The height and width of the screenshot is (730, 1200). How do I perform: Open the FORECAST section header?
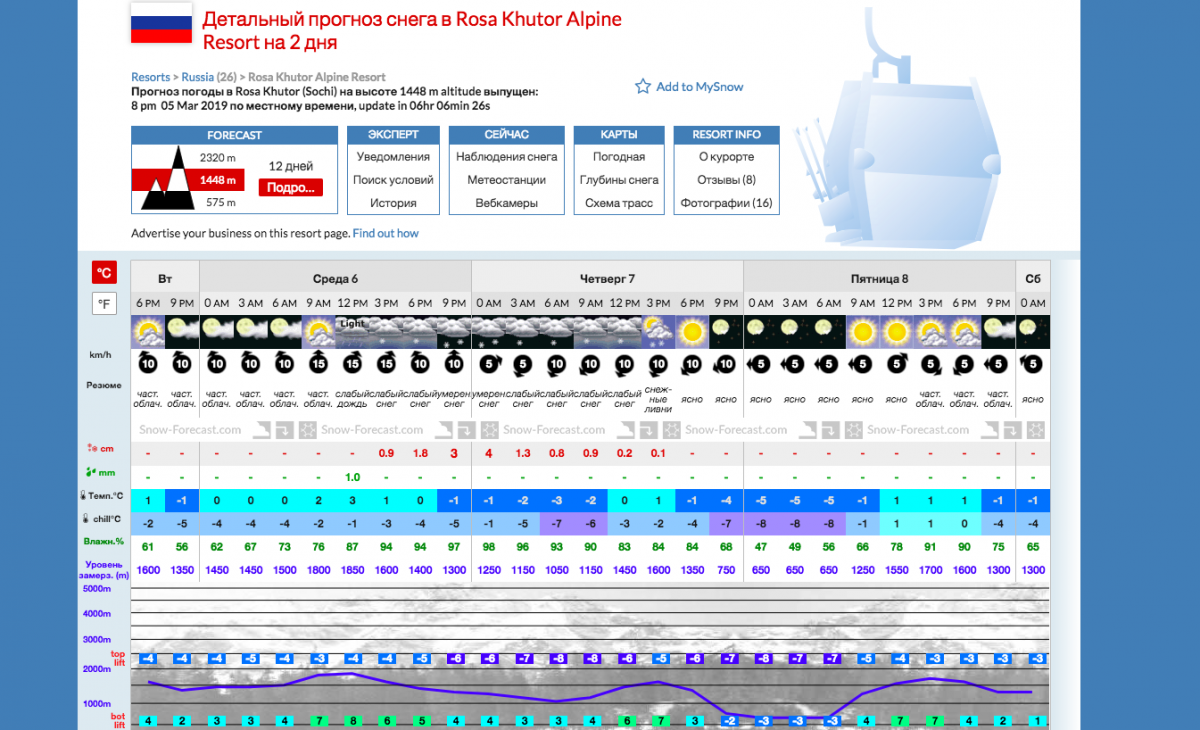234,135
